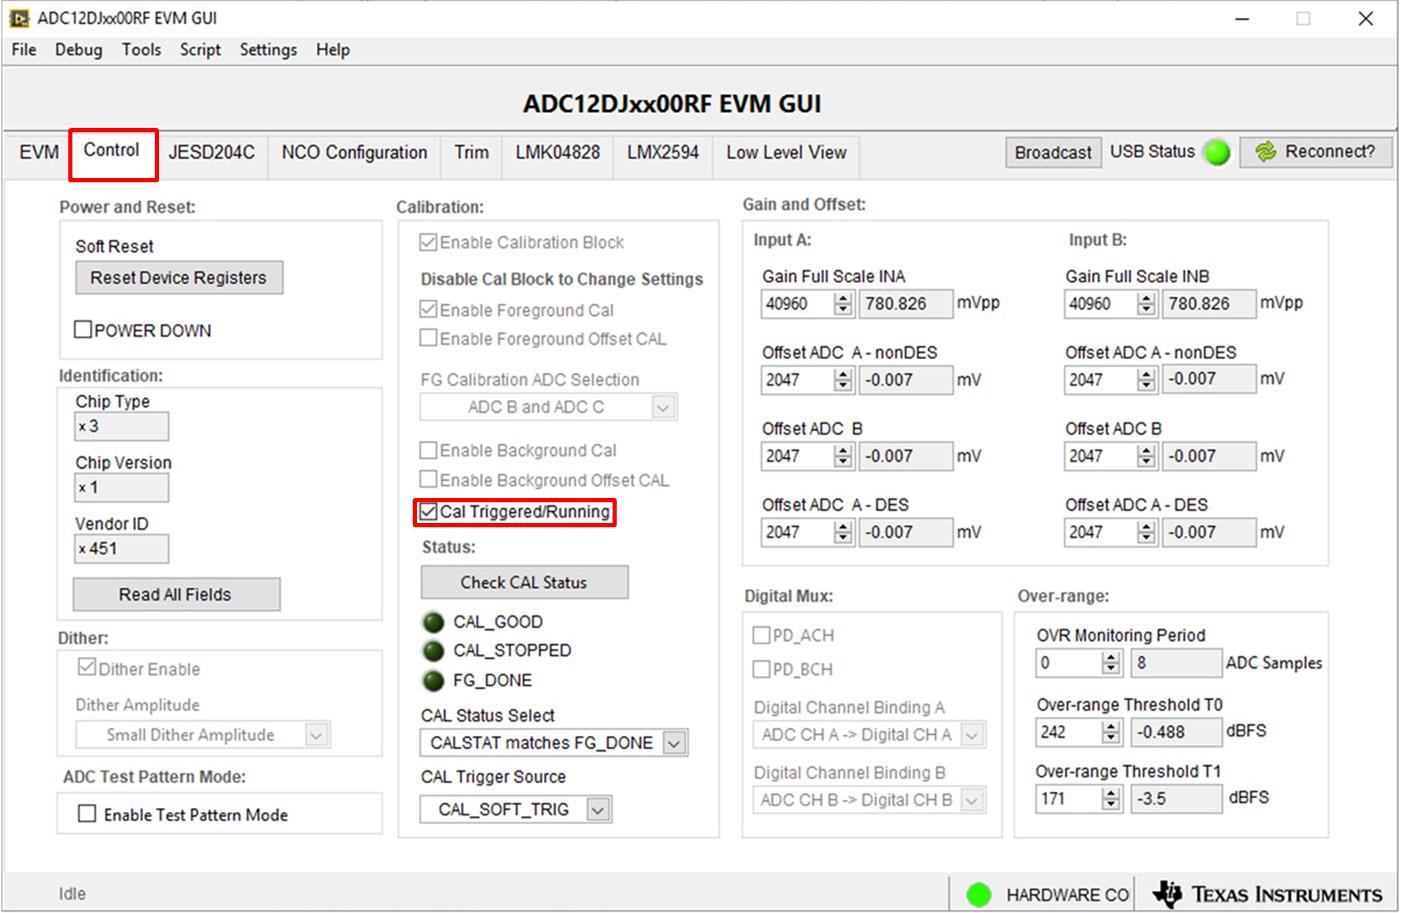Click the CAL_GOOD status LED indicator
Screen dimensions: 1402x913
[433, 622]
